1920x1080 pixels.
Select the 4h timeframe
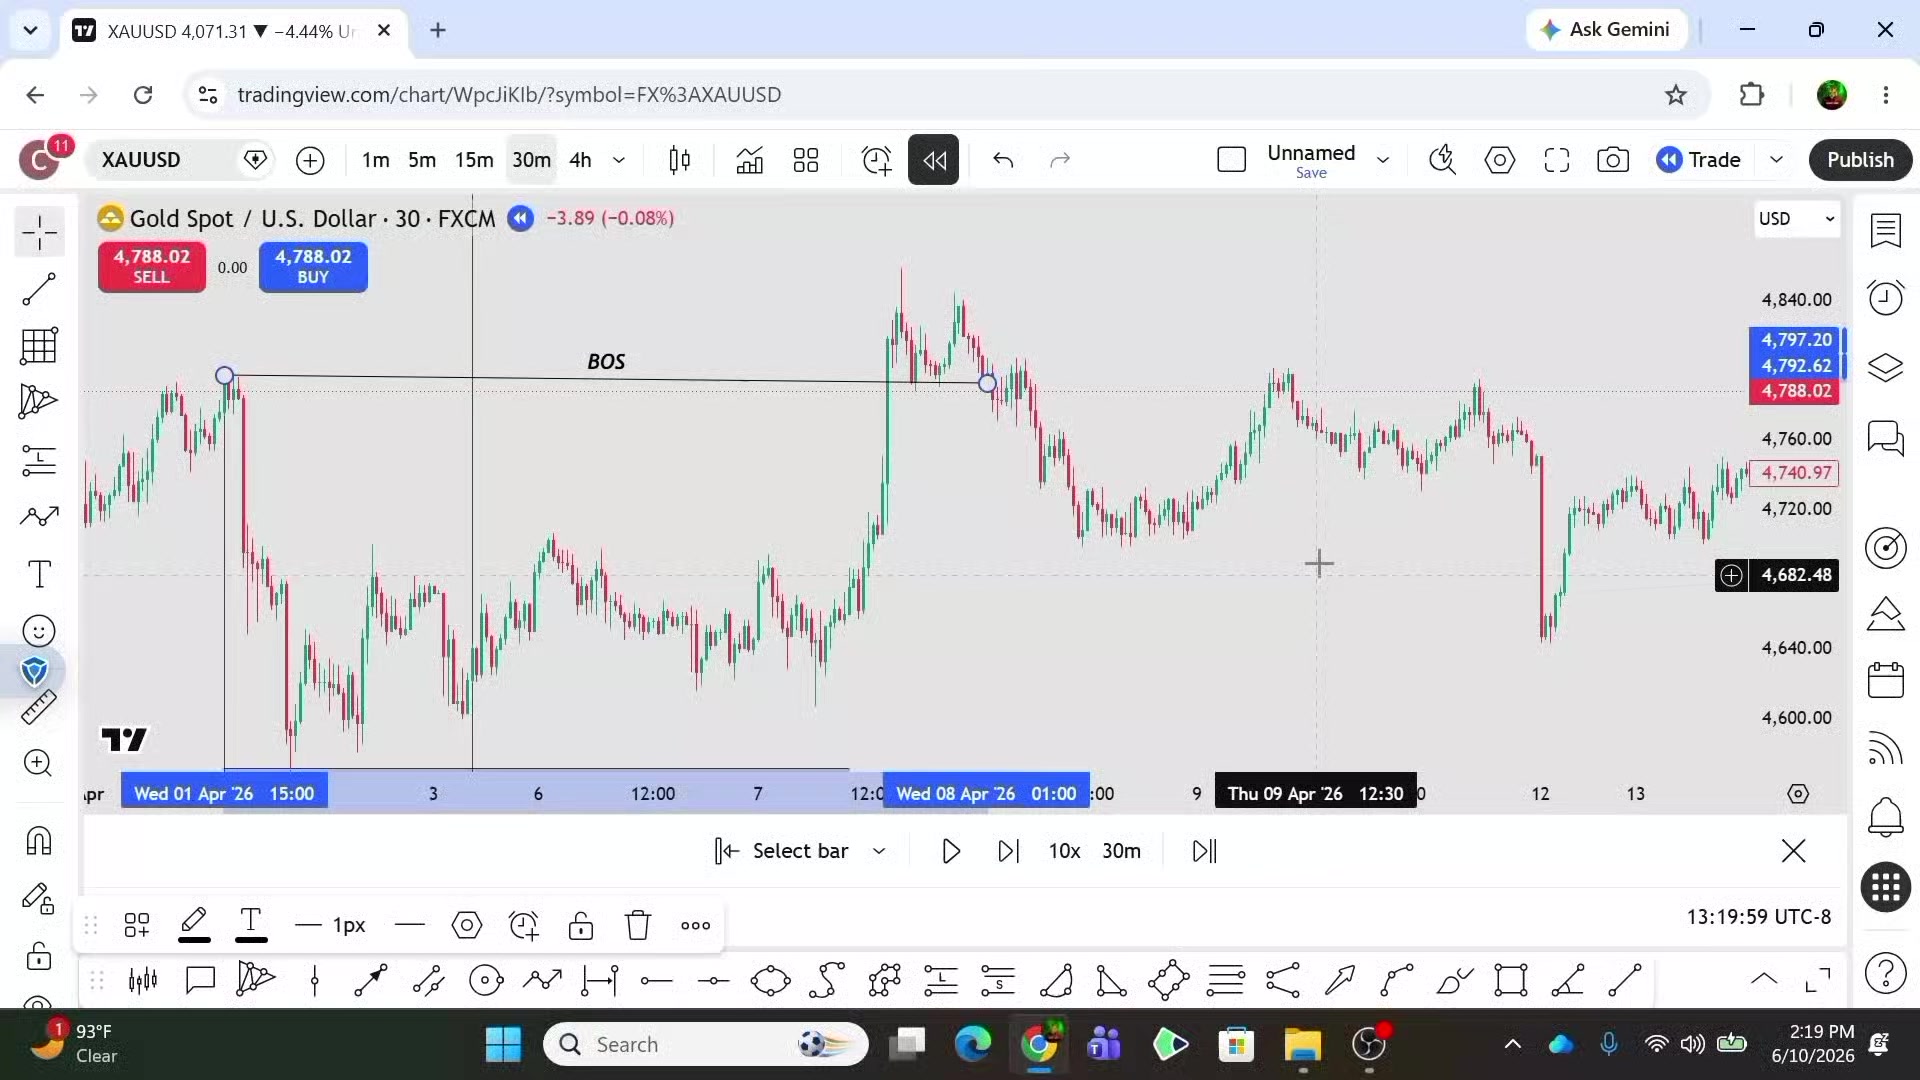pos(580,160)
